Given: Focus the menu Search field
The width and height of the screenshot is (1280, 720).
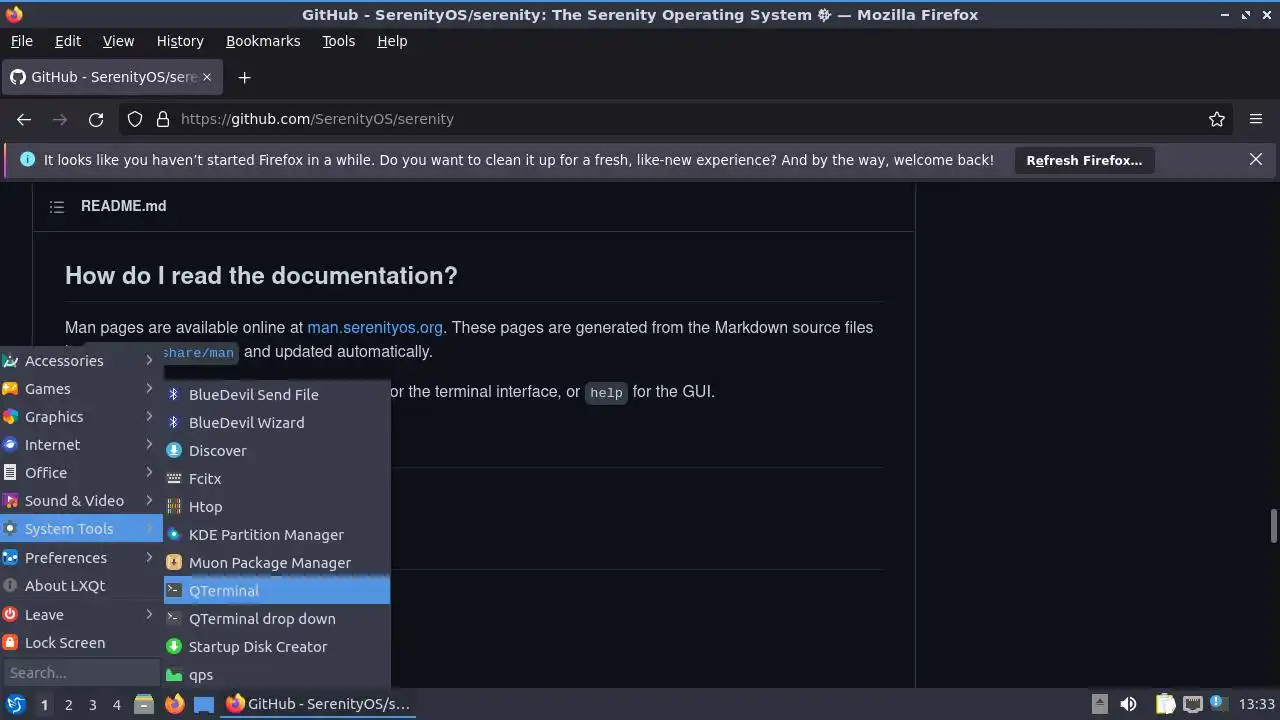Looking at the screenshot, I should coord(81,672).
